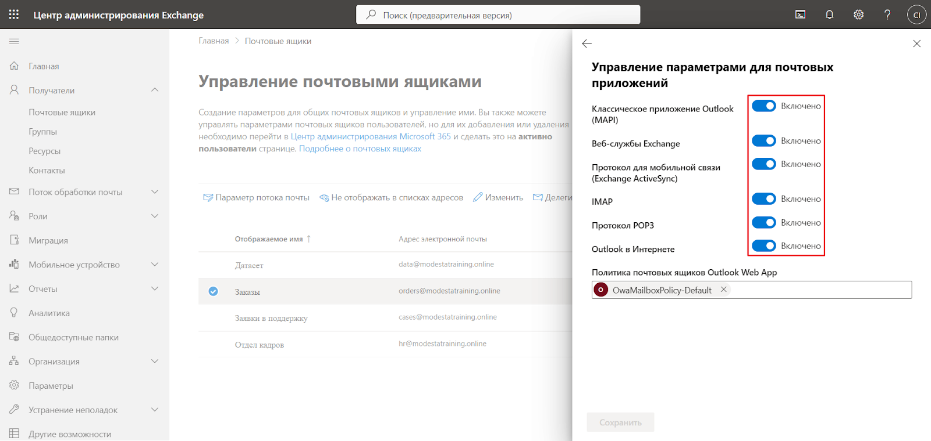931x441 pixels.
Task: Click the Устранение неполадок wrench icon
Action: [14, 410]
